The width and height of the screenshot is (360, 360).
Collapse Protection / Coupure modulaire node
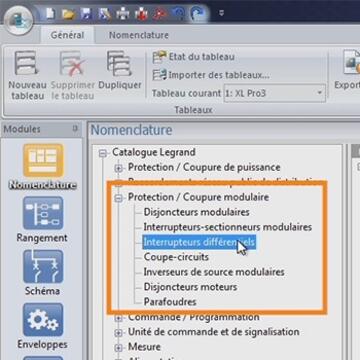tap(119, 198)
